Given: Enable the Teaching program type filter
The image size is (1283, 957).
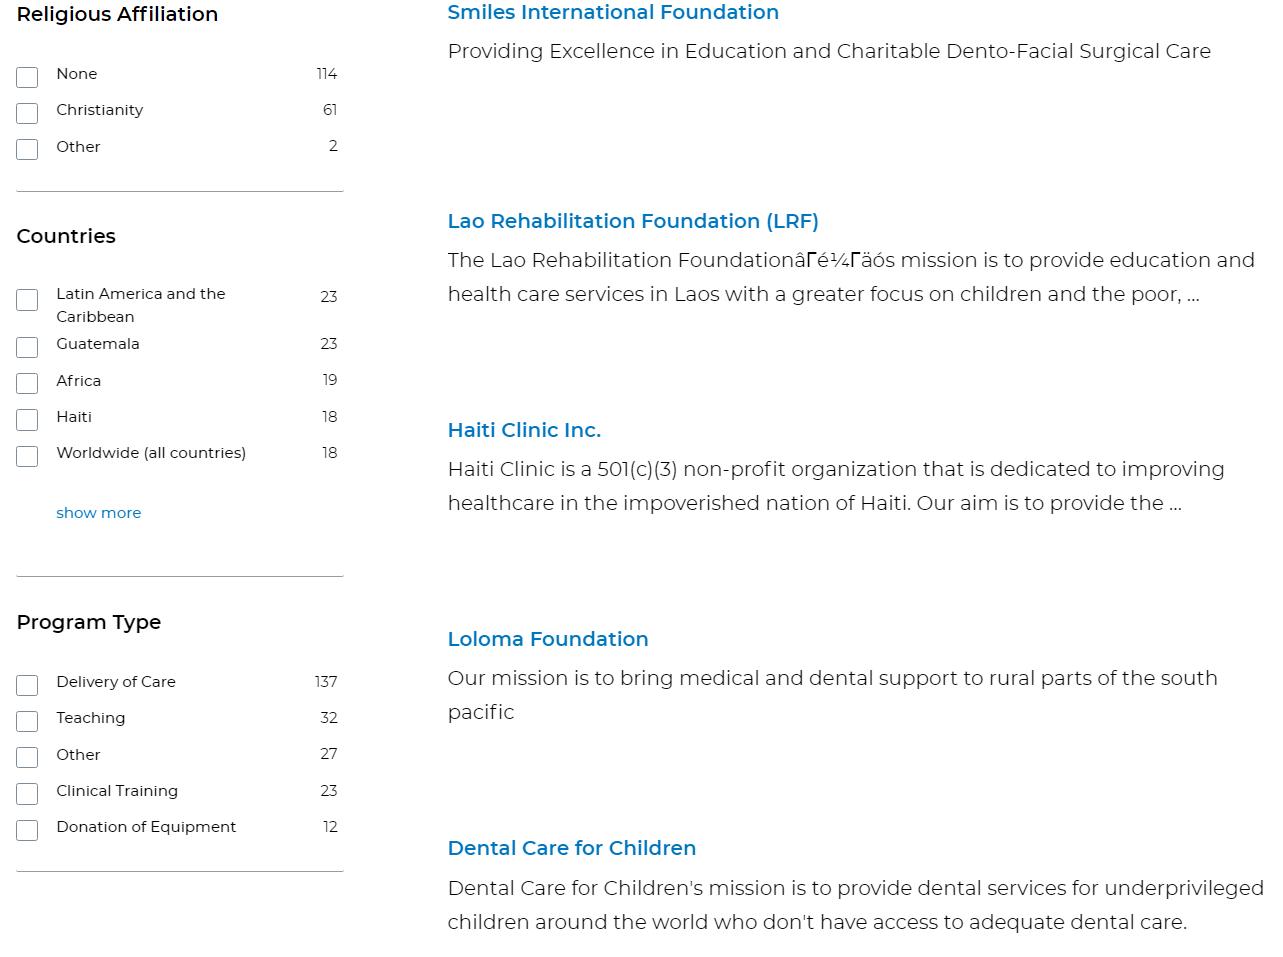Looking at the screenshot, I should click(27, 721).
